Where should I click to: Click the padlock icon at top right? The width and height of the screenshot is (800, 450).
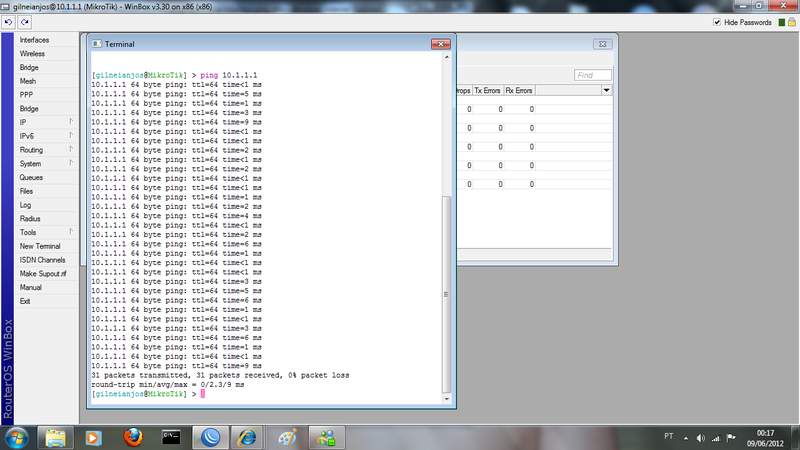click(792, 22)
